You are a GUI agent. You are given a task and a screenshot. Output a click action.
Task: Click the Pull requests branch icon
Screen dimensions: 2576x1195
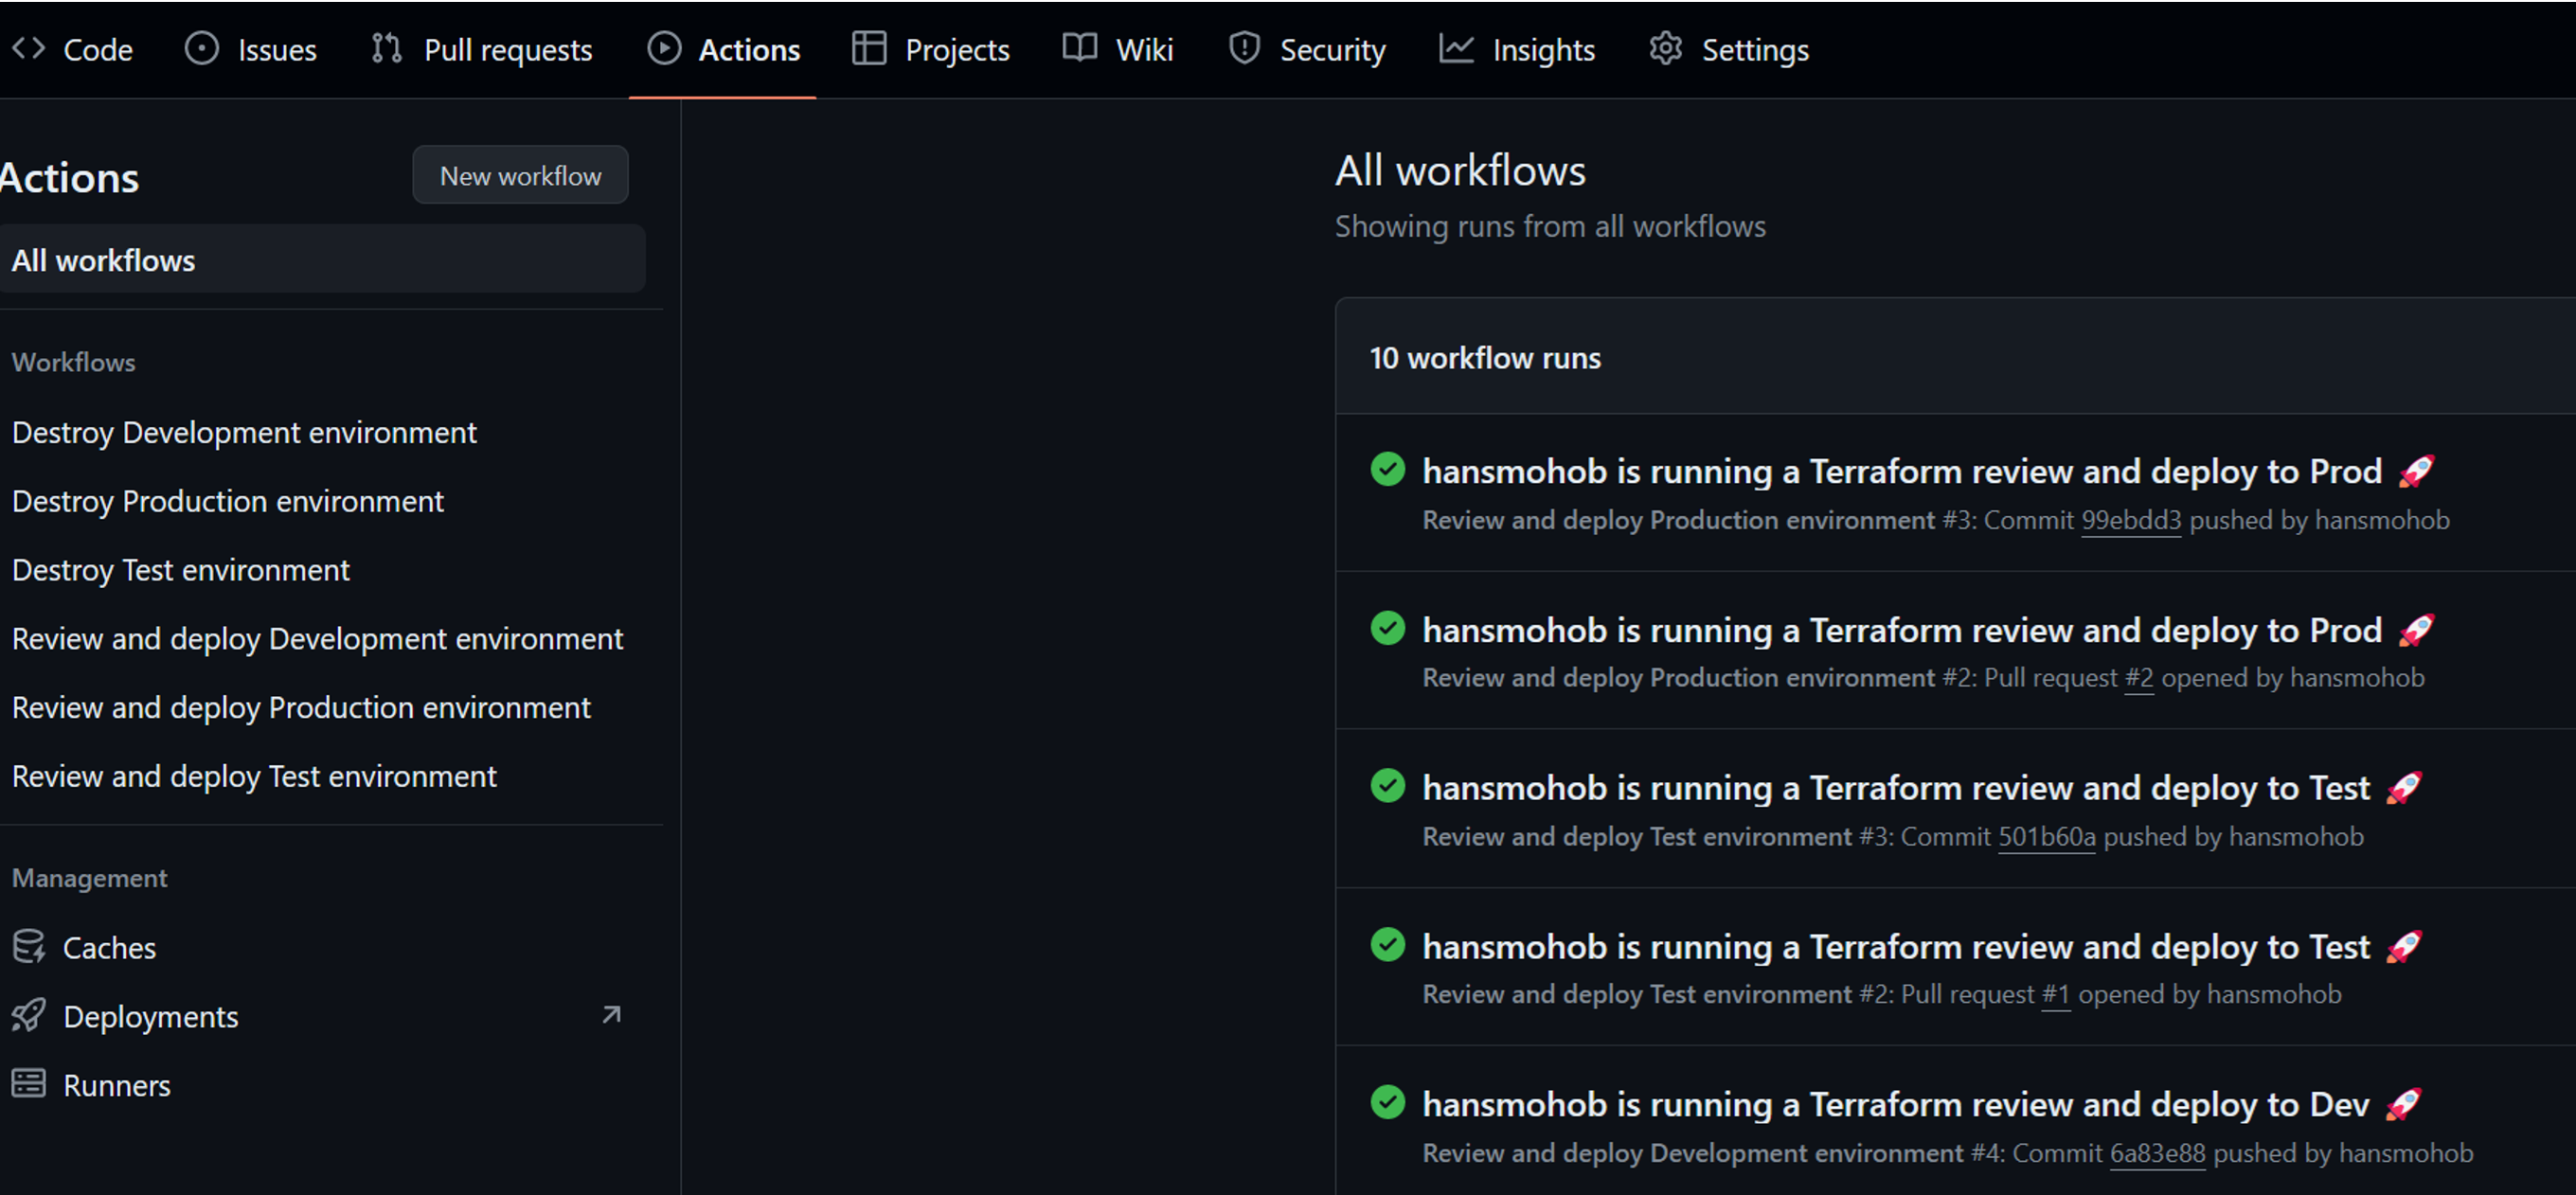pyautogui.click(x=384, y=48)
